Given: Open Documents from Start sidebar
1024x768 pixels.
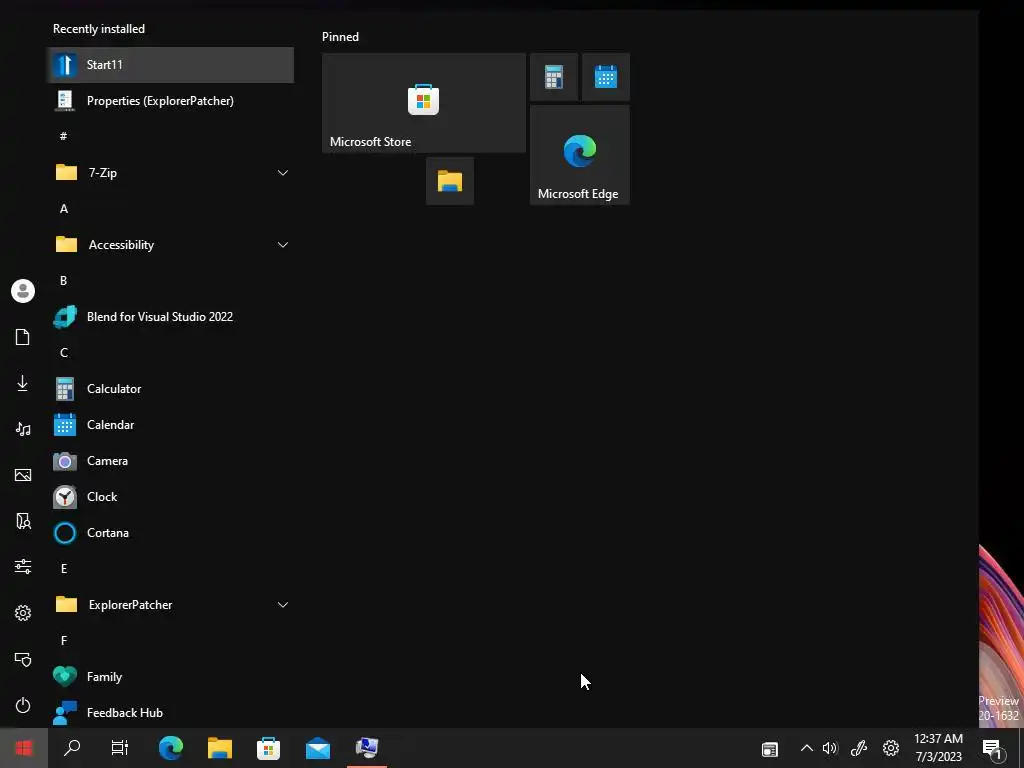Looking at the screenshot, I should pyautogui.click(x=23, y=337).
